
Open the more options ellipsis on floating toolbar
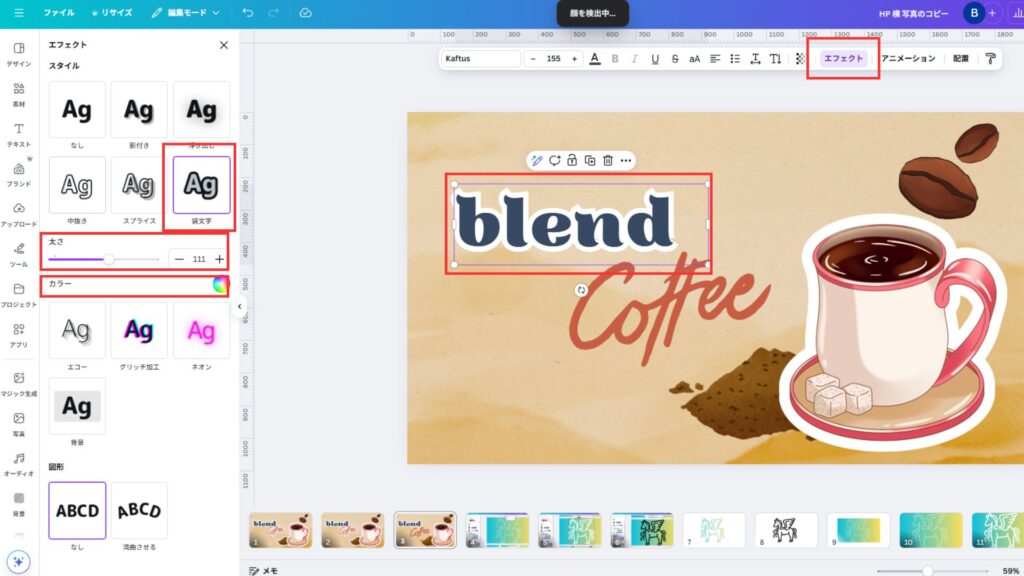coord(626,160)
